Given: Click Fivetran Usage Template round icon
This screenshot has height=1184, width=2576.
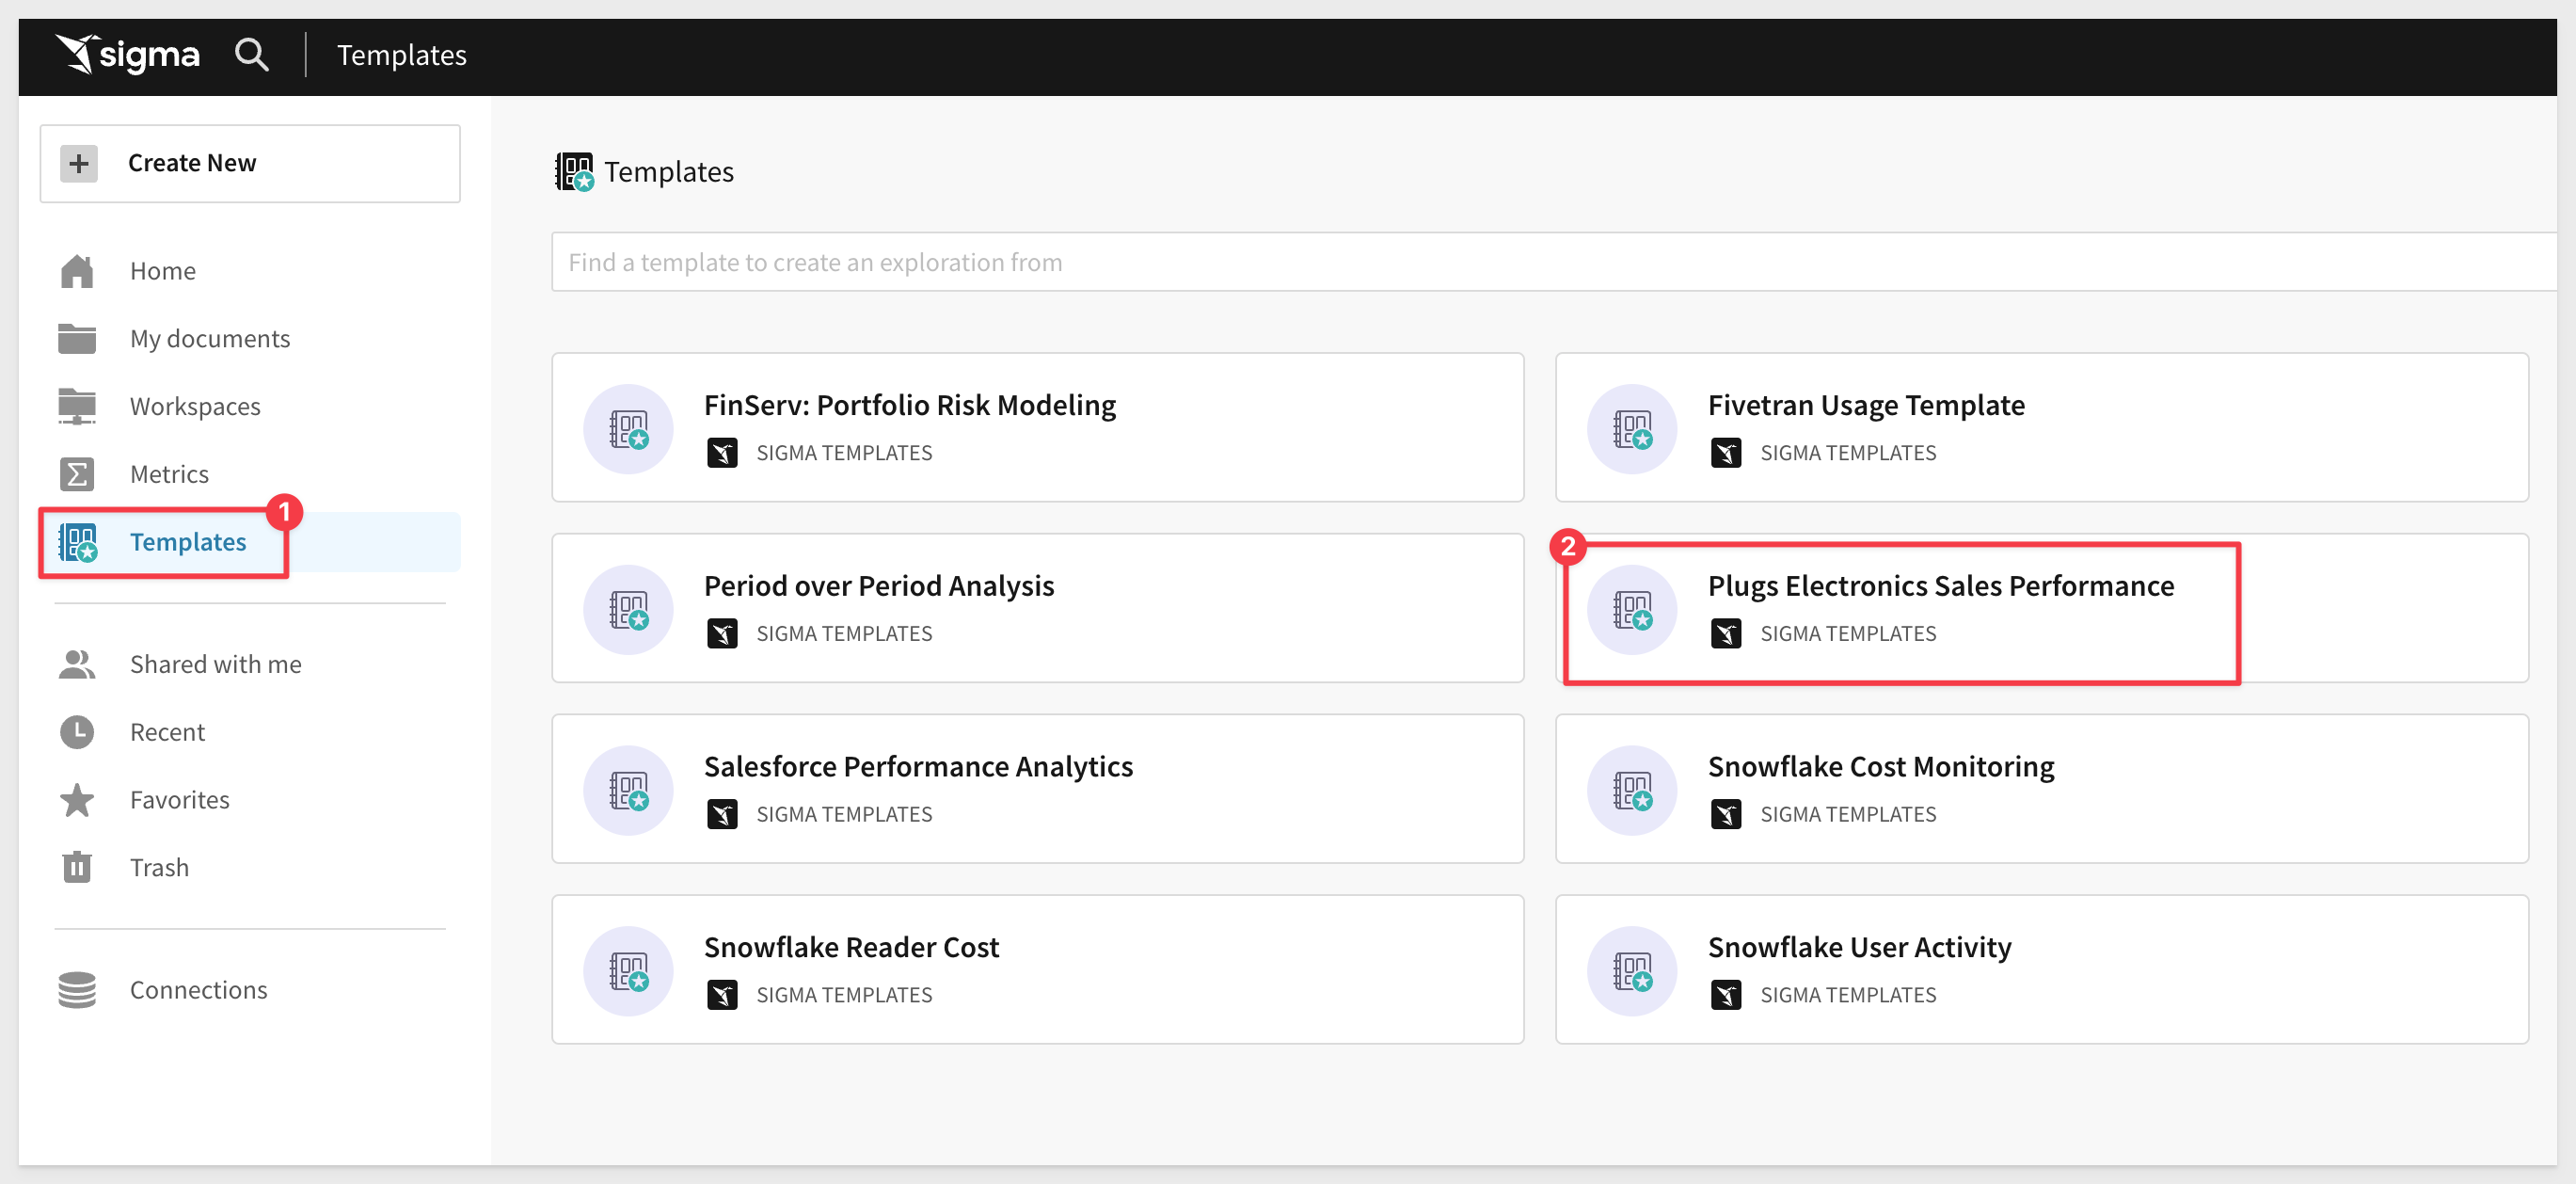Looking at the screenshot, I should point(1632,429).
